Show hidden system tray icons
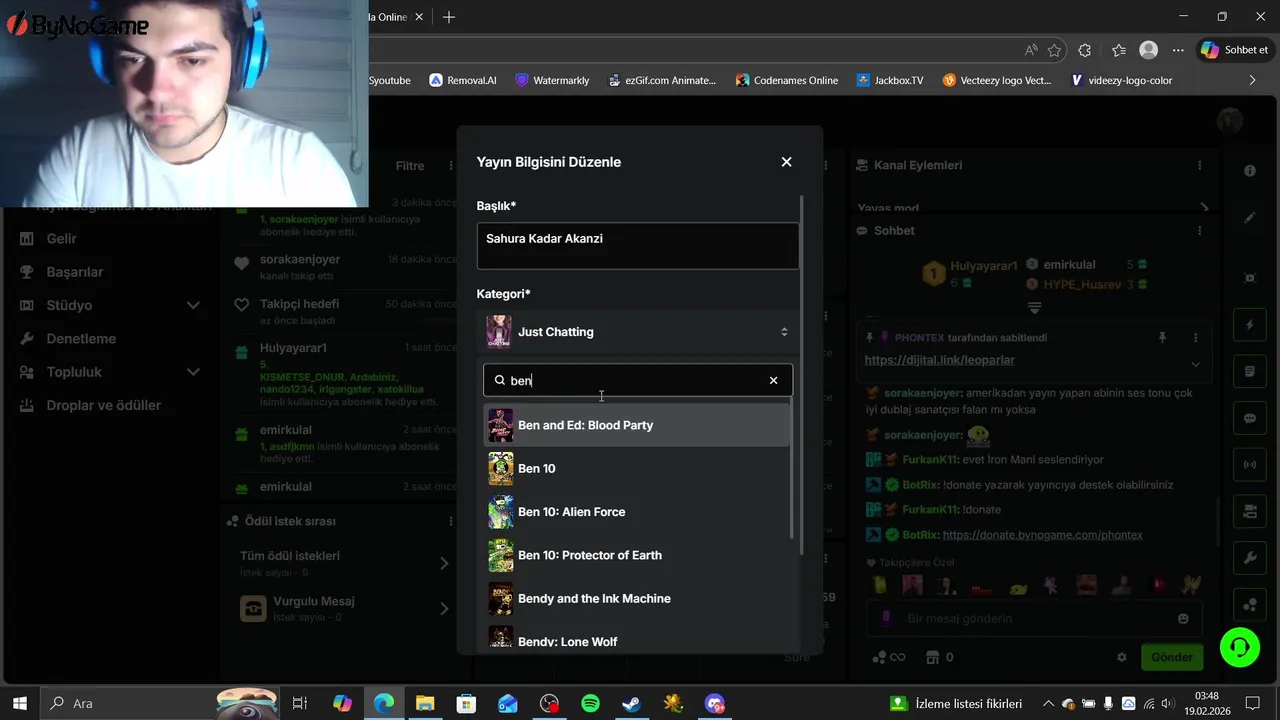1280x720 pixels. (1048, 704)
